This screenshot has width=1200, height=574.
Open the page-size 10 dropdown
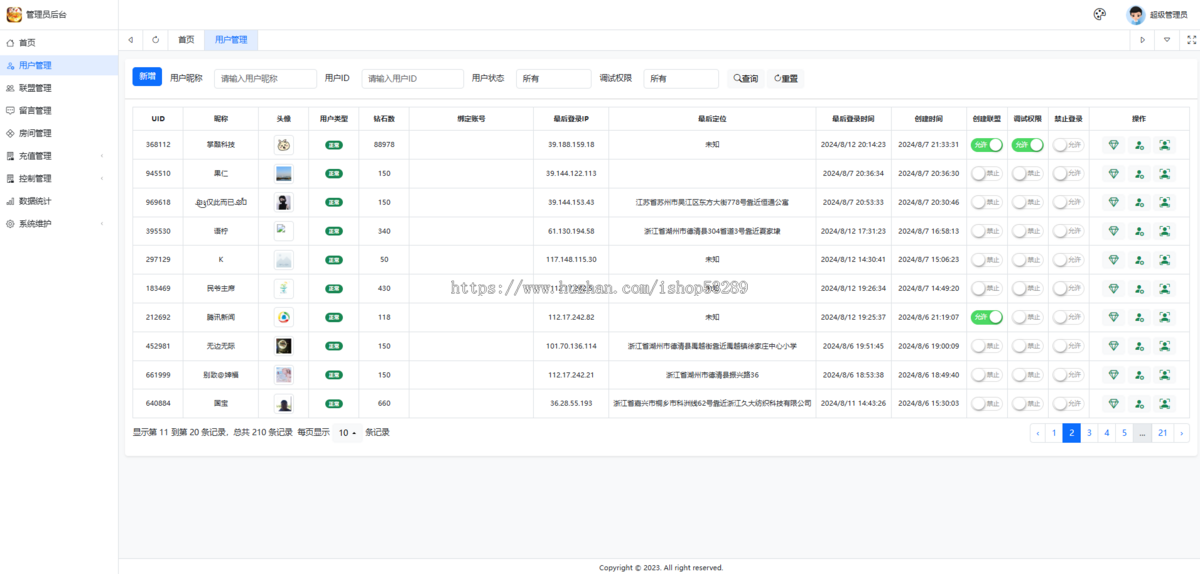pyautogui.click(x=348, y=433)
